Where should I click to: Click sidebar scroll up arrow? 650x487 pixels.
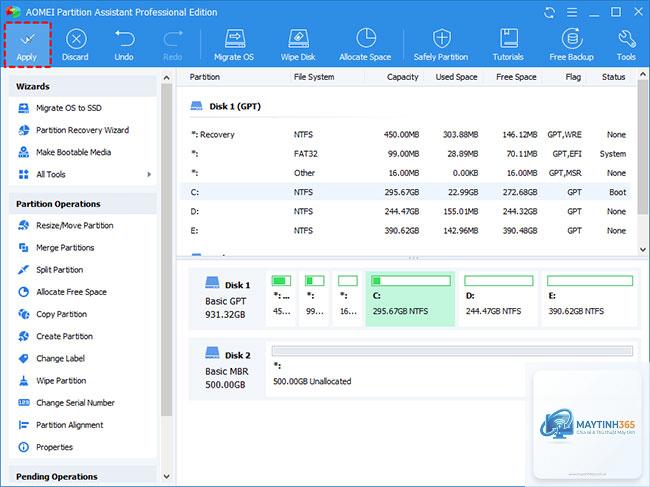(166, 78)
